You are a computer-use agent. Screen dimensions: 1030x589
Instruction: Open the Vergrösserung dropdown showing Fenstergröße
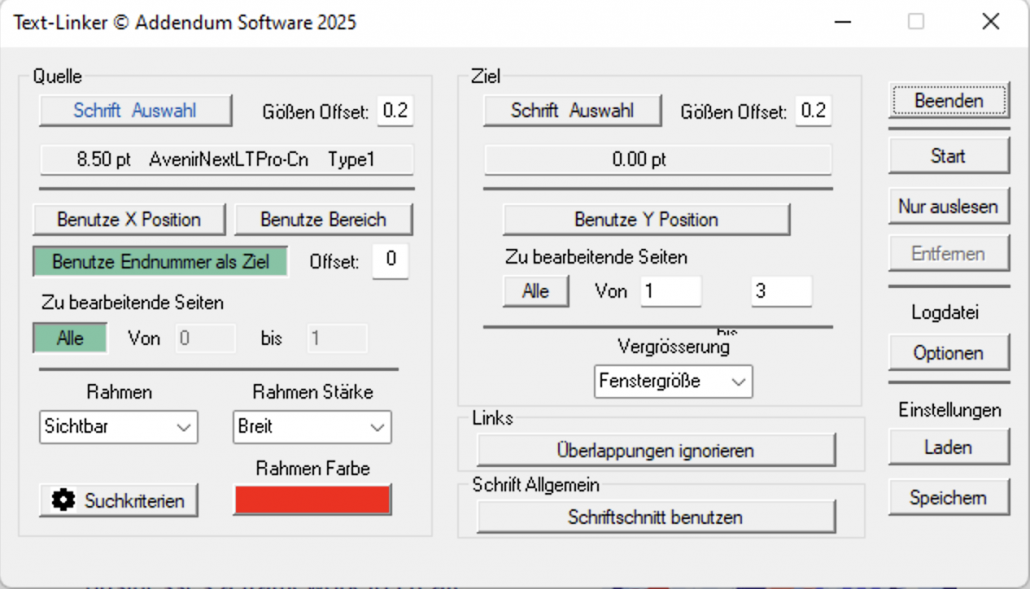coord(673,382)
